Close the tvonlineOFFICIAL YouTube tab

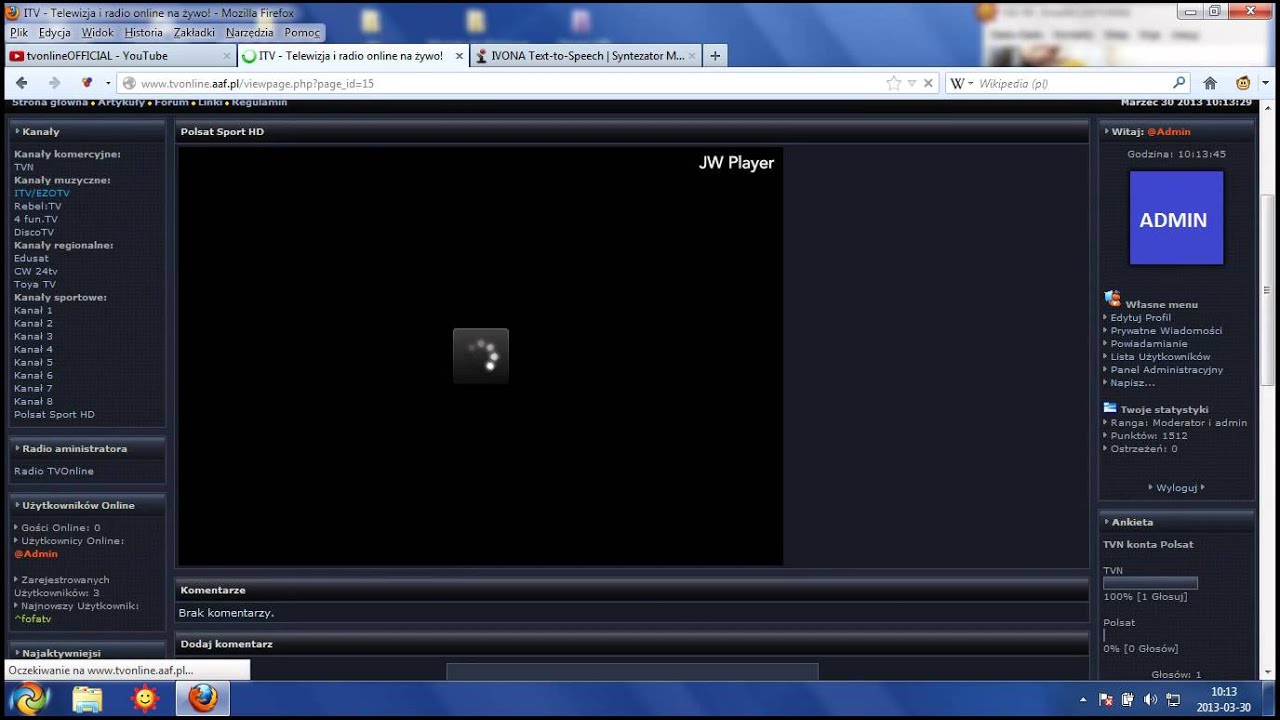[227, 56]
